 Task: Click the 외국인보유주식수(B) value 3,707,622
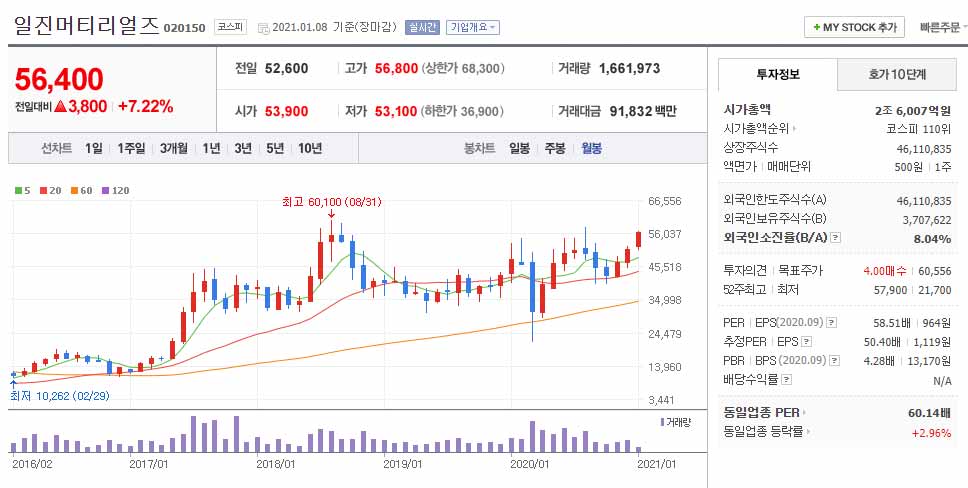[927, 220]
